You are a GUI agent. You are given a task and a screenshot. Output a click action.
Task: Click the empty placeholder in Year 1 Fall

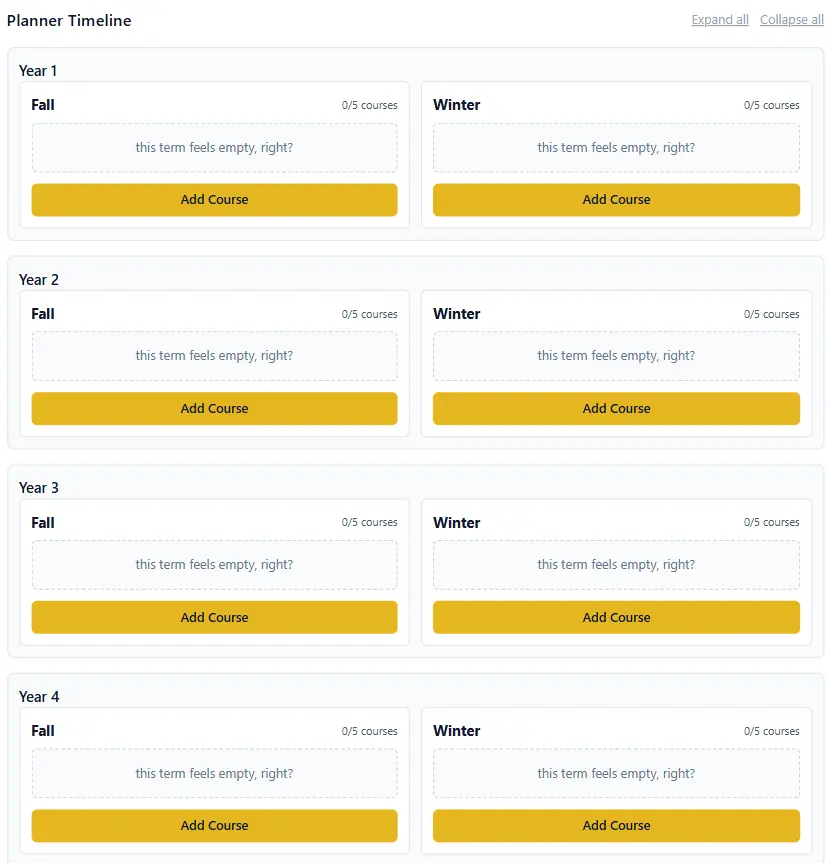point(214,148)
